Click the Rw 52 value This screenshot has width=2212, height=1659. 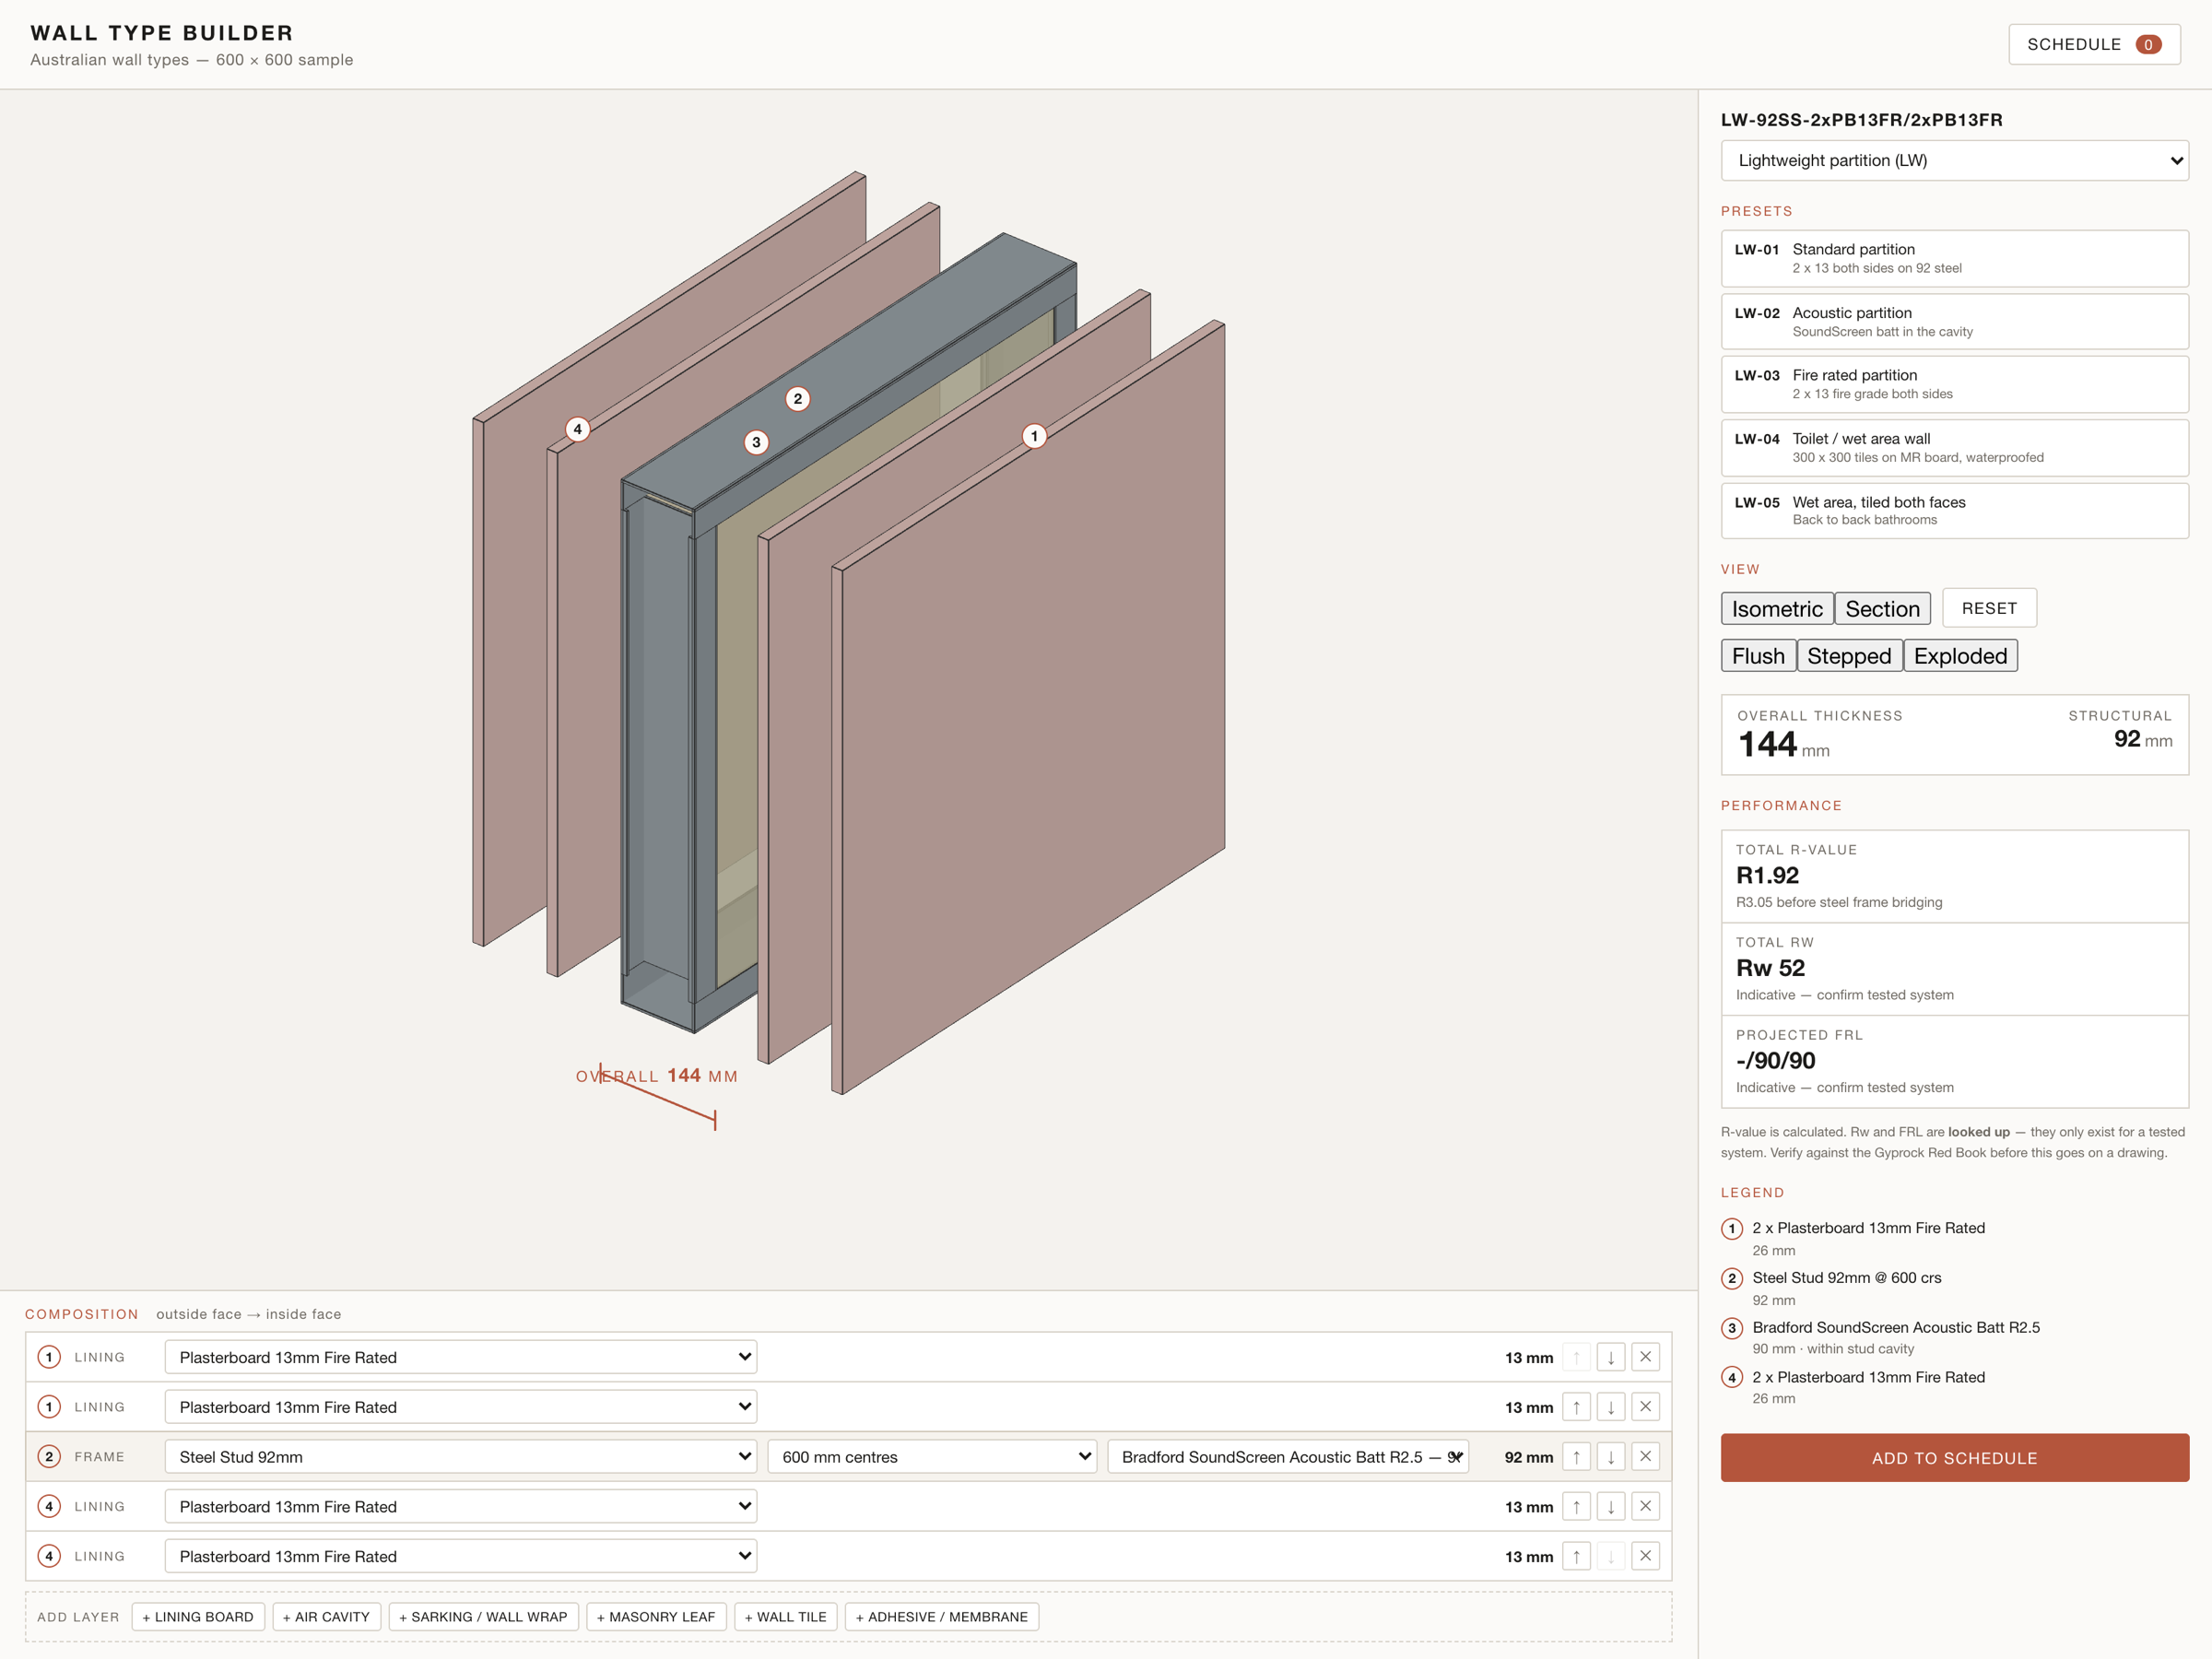point(1770,968)
